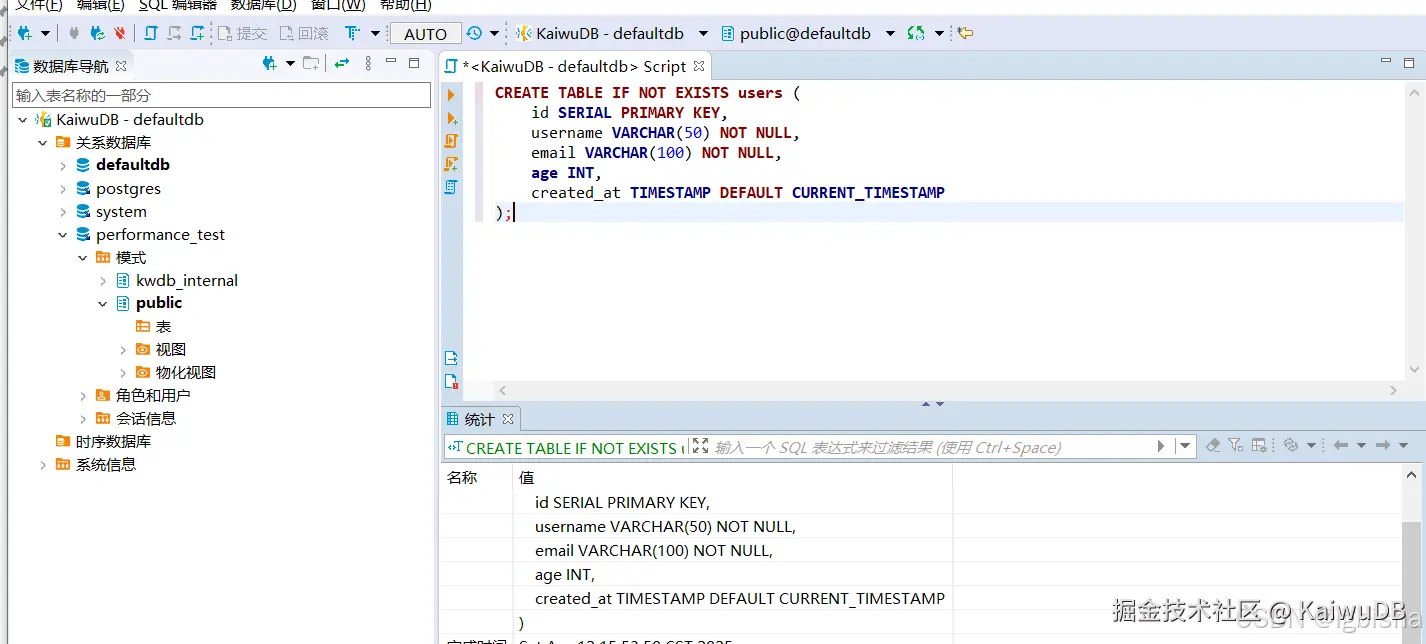Expand the 物化视图 materialized views node
The height and width of the screenshot is (644, 1426).
pos(123,373)
